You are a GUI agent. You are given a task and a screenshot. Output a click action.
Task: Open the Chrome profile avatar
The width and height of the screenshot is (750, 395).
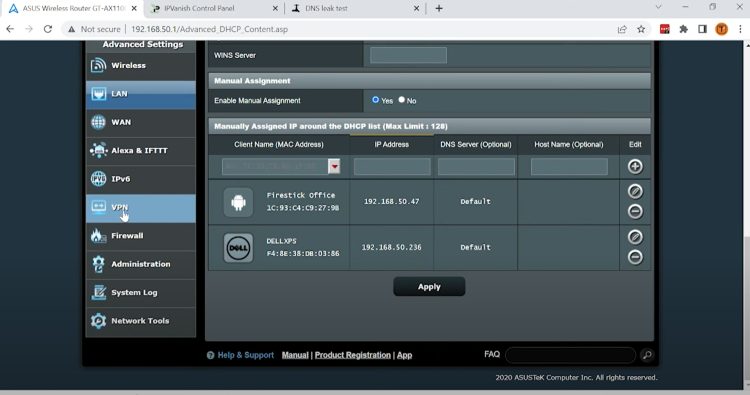point(721,29)
